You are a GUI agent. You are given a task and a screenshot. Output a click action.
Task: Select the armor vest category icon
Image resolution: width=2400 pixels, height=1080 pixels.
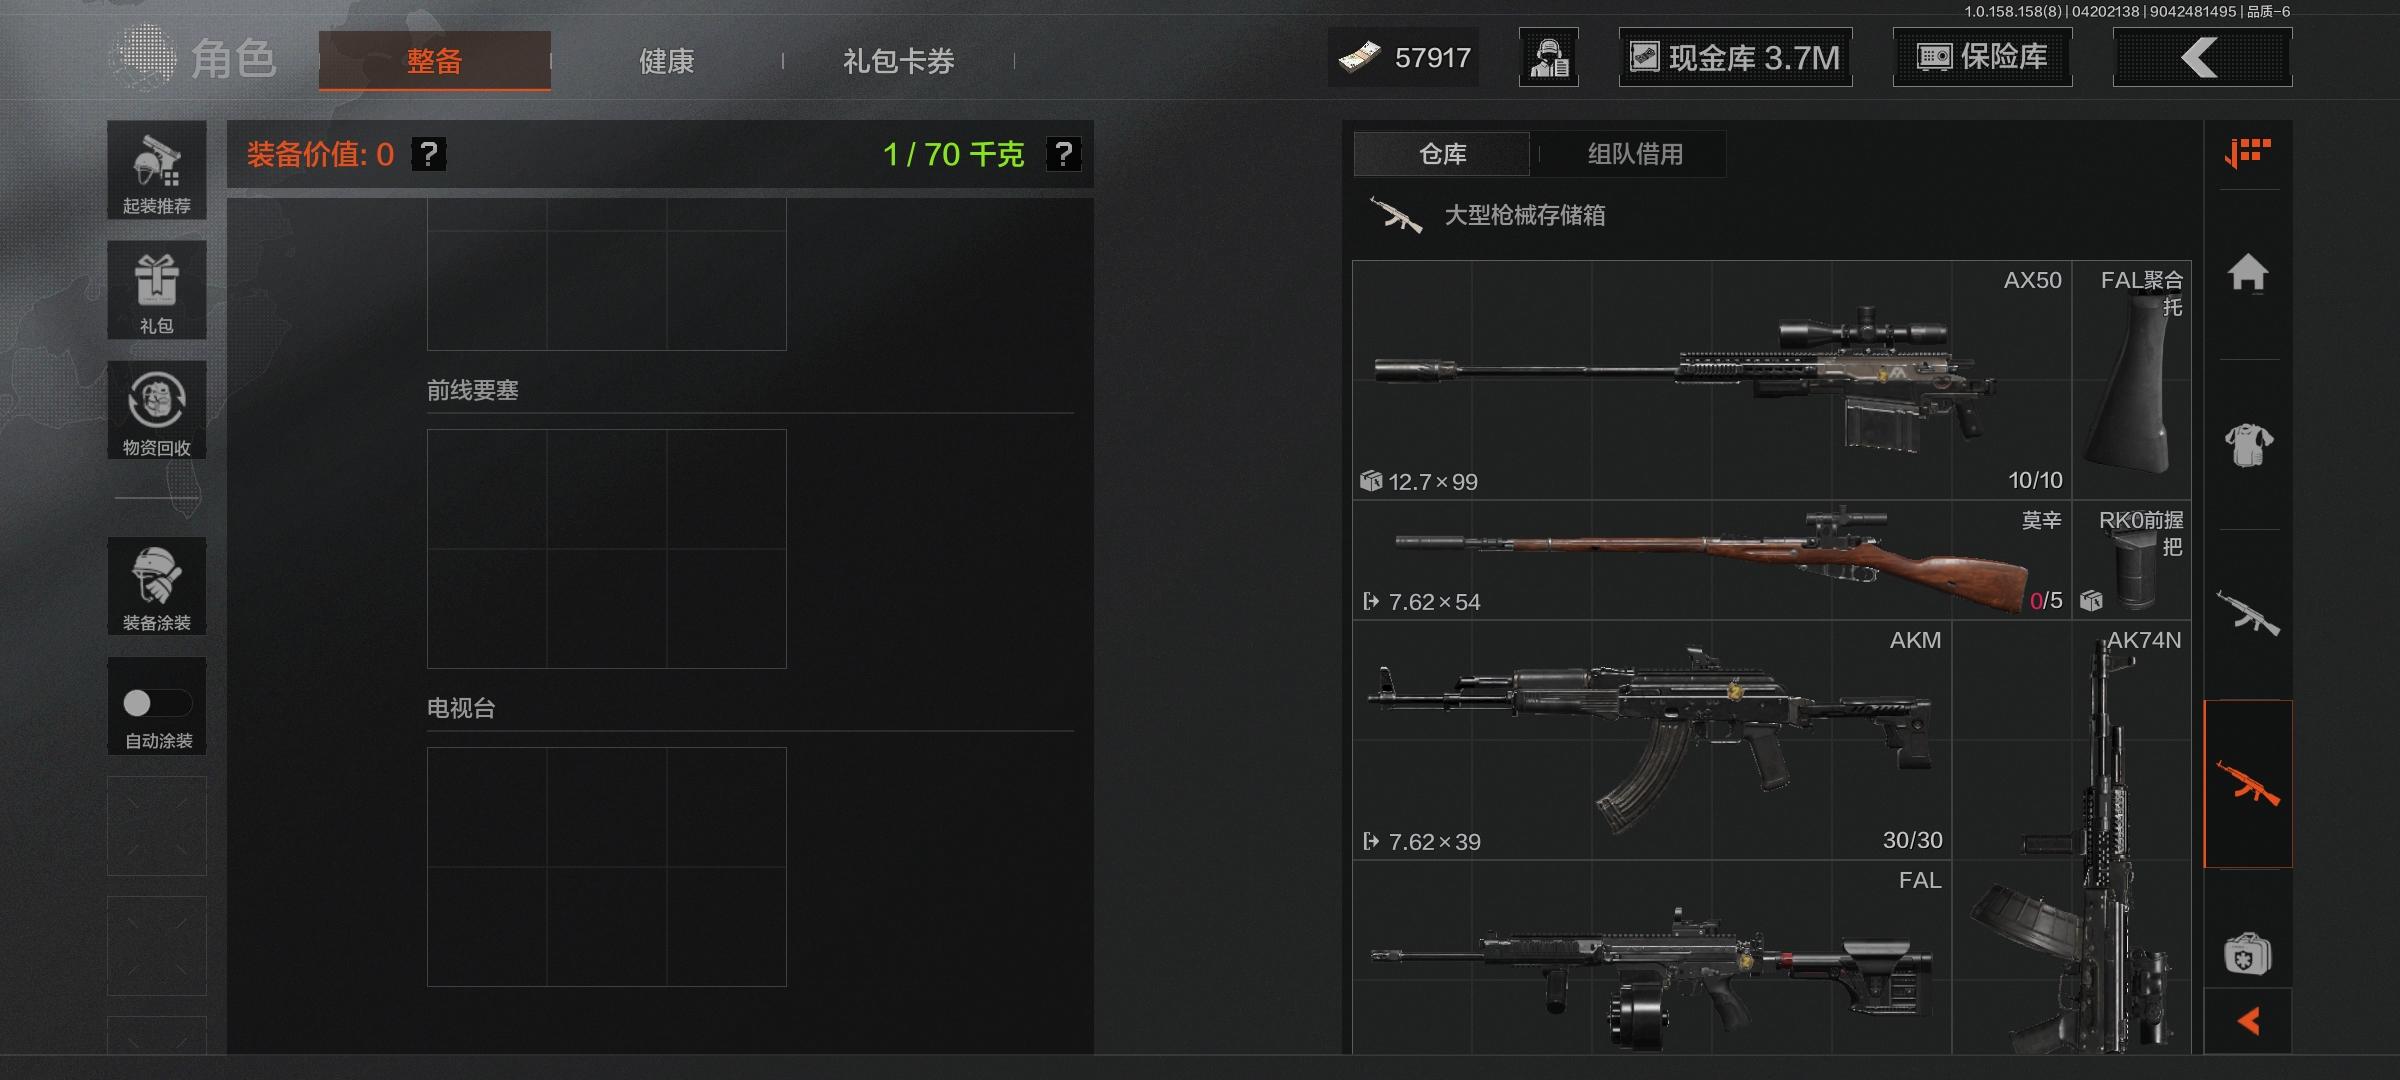pos(2248,444)
